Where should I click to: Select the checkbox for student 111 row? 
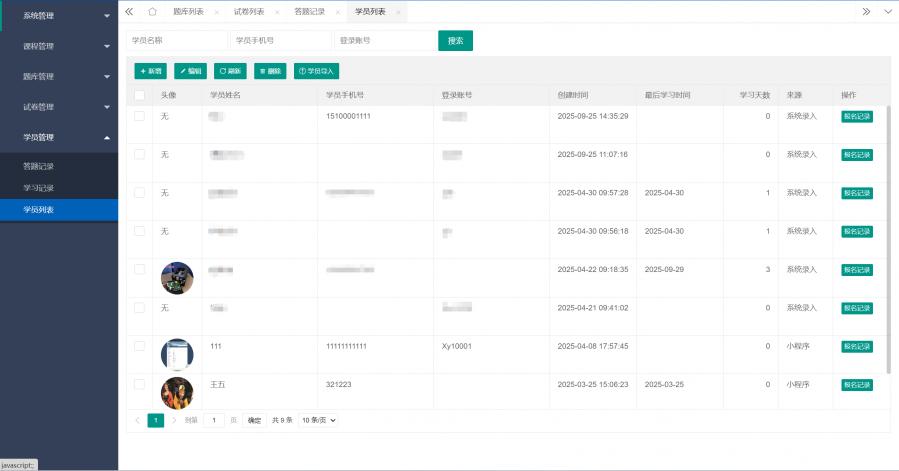click(x=140, y=345)
